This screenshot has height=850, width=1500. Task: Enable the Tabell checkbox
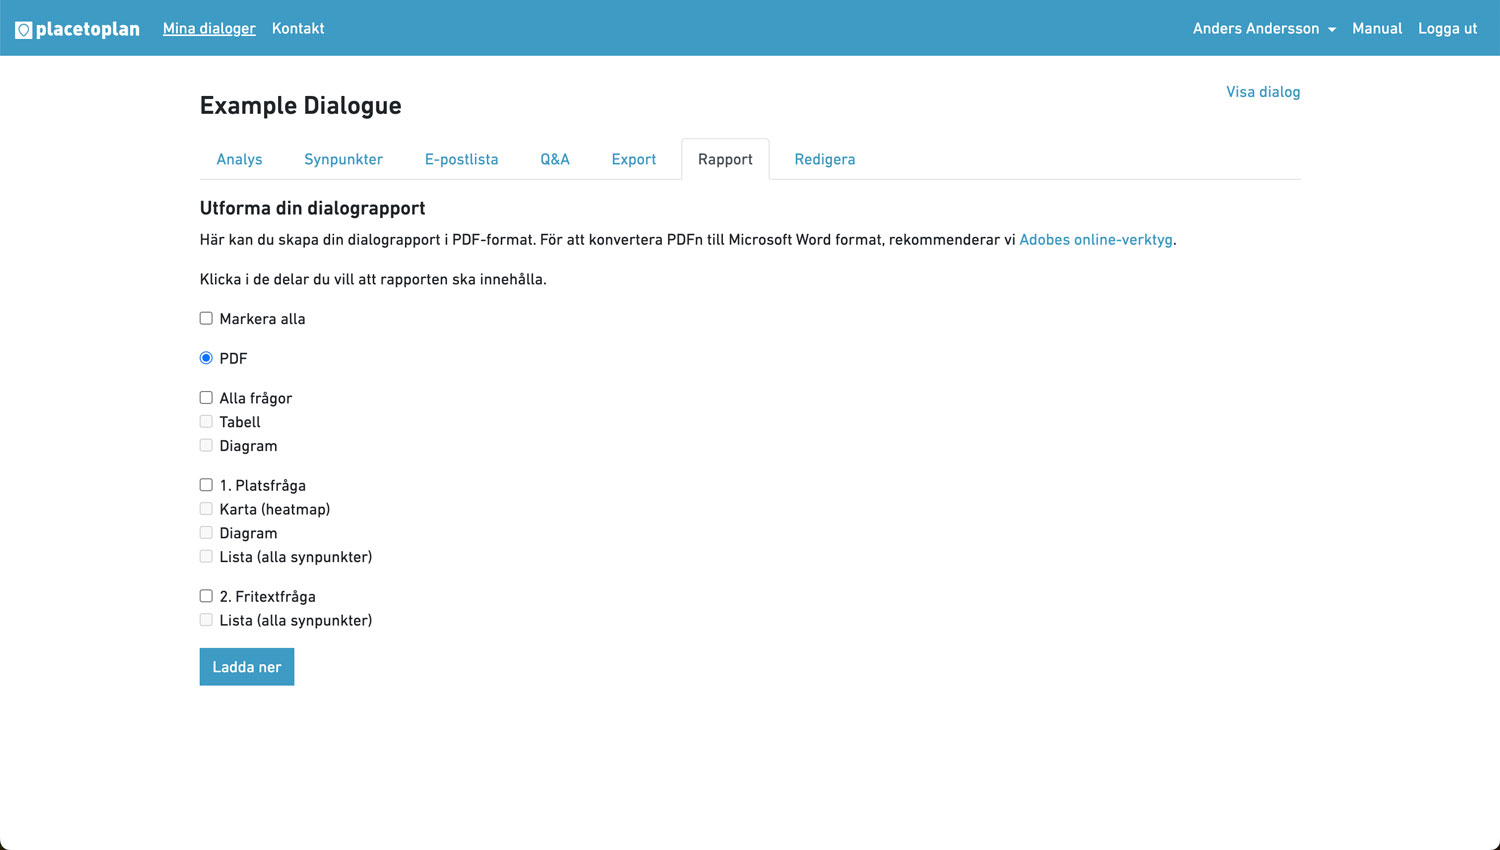(206, 421)
